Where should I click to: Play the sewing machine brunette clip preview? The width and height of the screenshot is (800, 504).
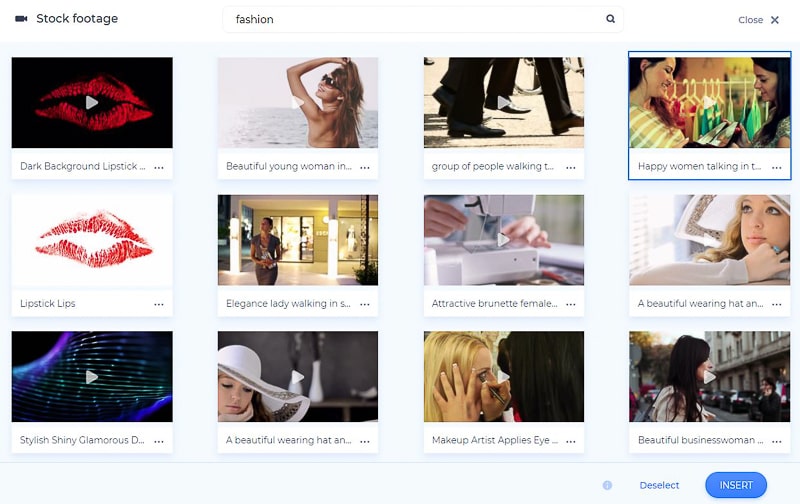(503, 240)
